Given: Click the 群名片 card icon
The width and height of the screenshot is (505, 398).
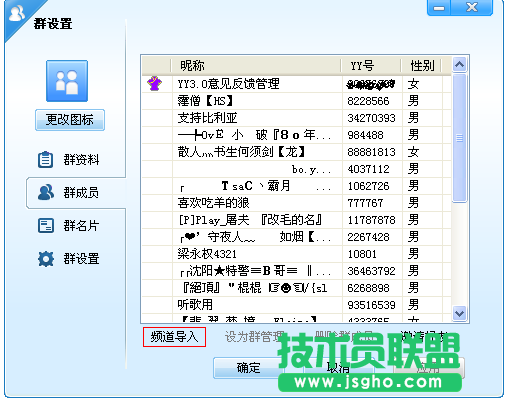Looking at the screenshot, I should (45, 226).
